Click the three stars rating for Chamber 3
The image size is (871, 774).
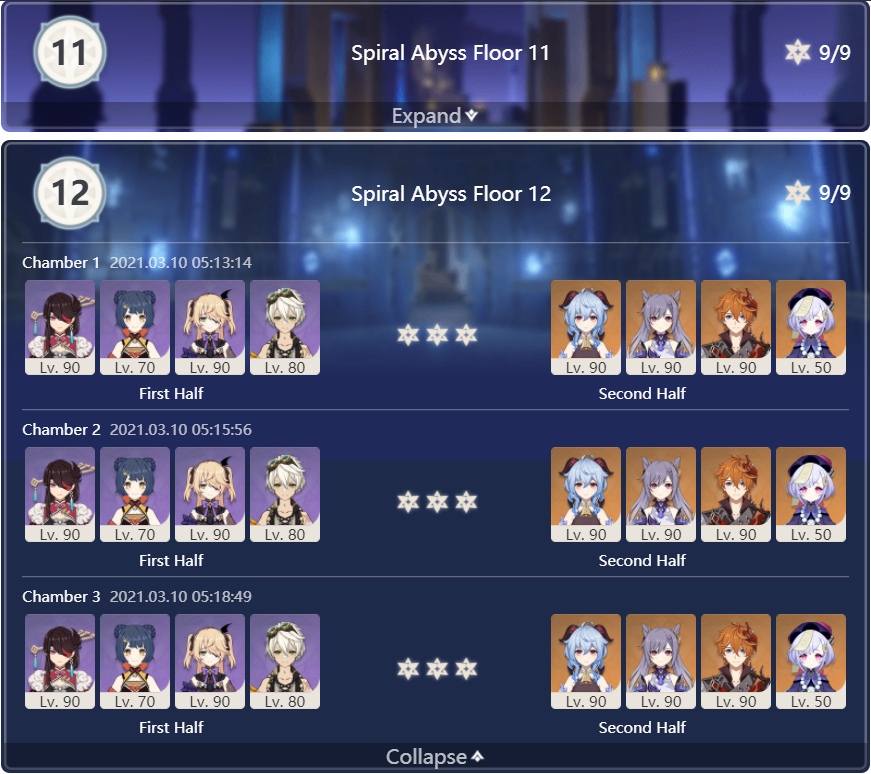[437, 668]
